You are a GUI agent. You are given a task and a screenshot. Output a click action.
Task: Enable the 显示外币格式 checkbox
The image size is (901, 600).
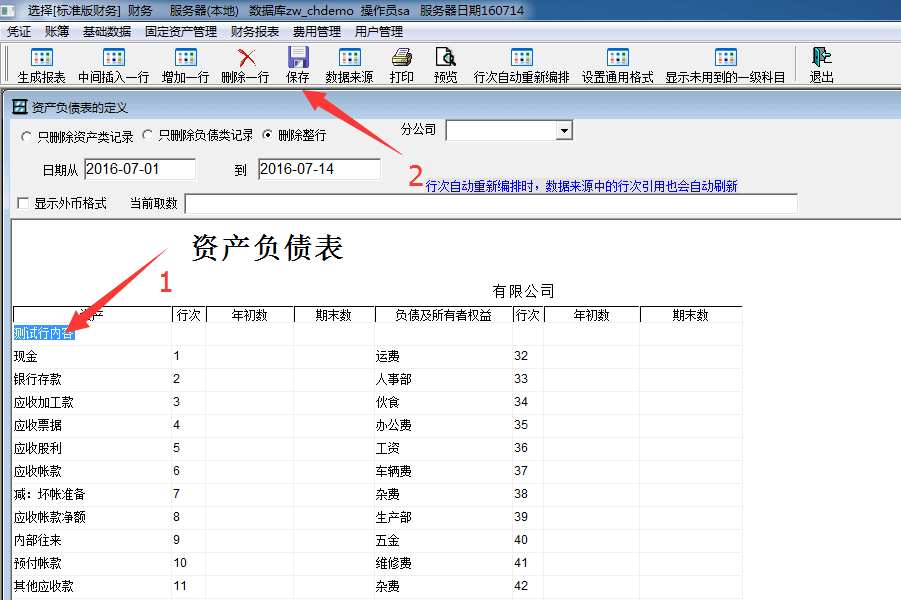coord(23,204)
